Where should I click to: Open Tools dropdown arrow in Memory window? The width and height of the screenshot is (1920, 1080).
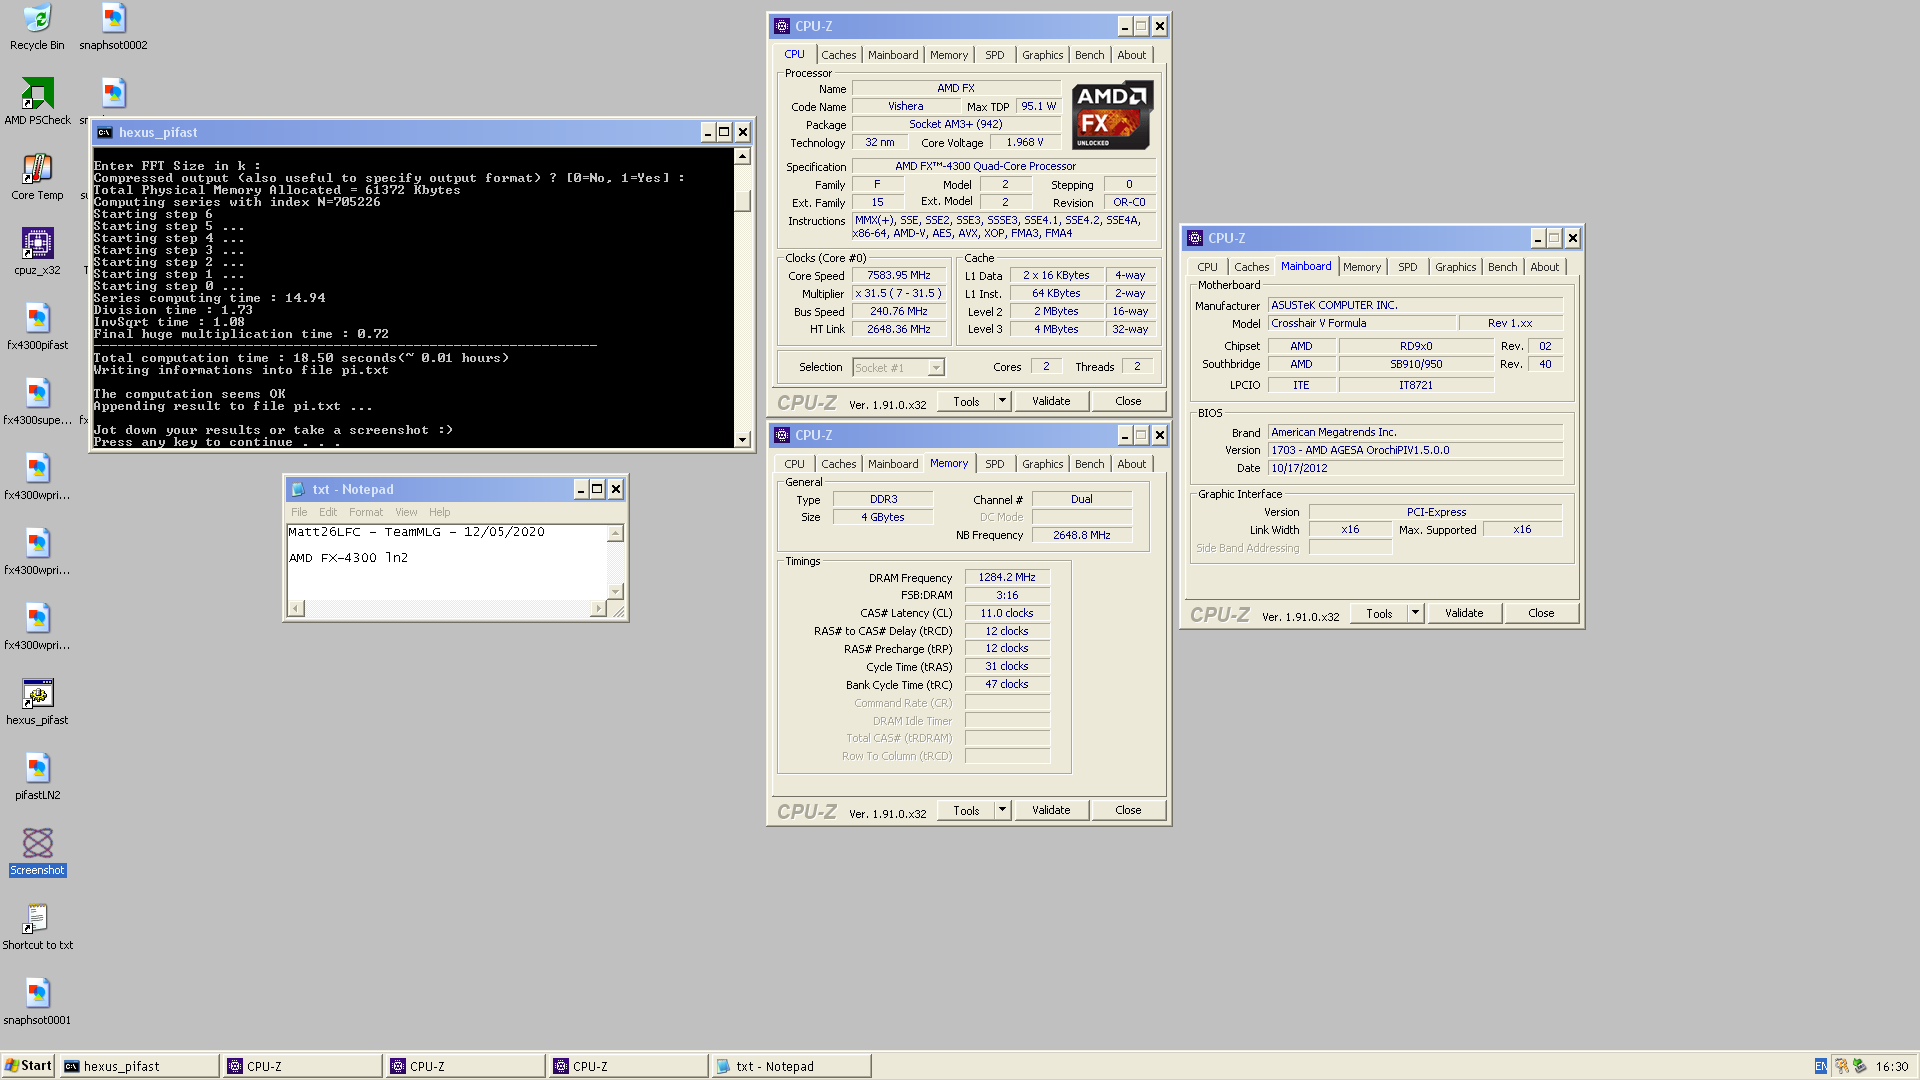pyautogui.click(x=1002, y=810)
